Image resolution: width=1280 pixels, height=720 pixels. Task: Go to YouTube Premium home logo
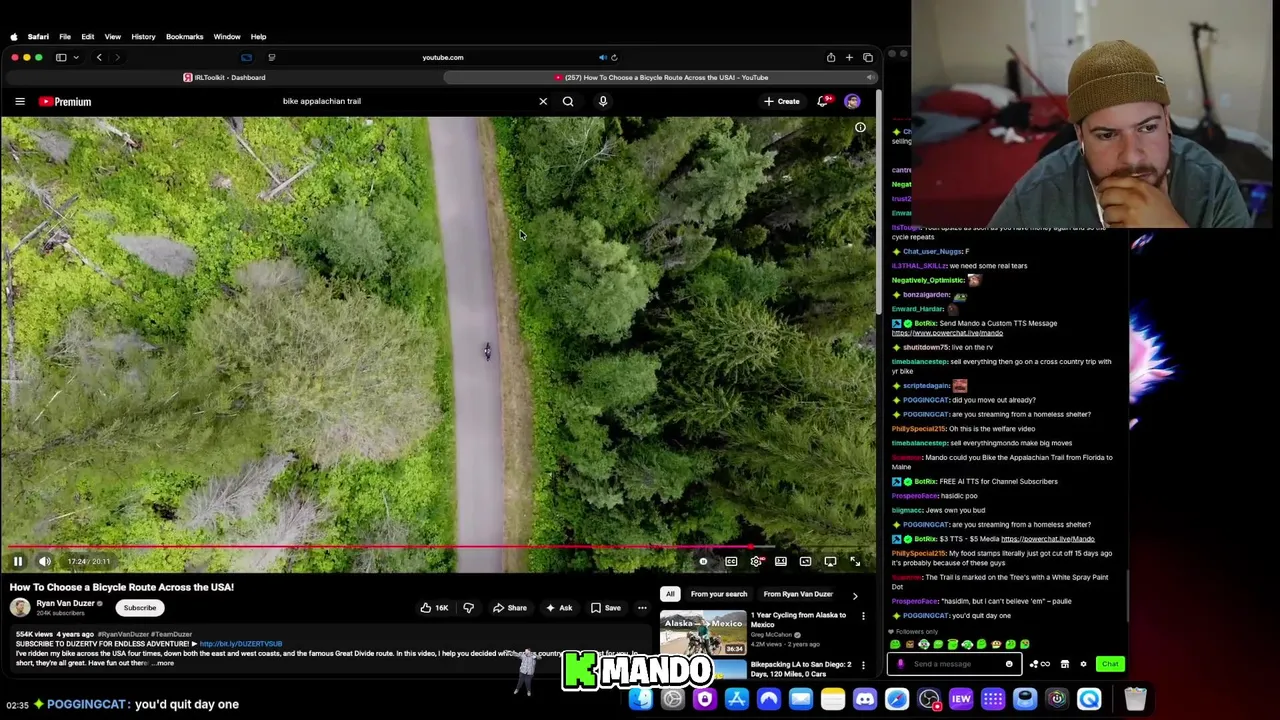pyautogui.click(x=65, y=101)
